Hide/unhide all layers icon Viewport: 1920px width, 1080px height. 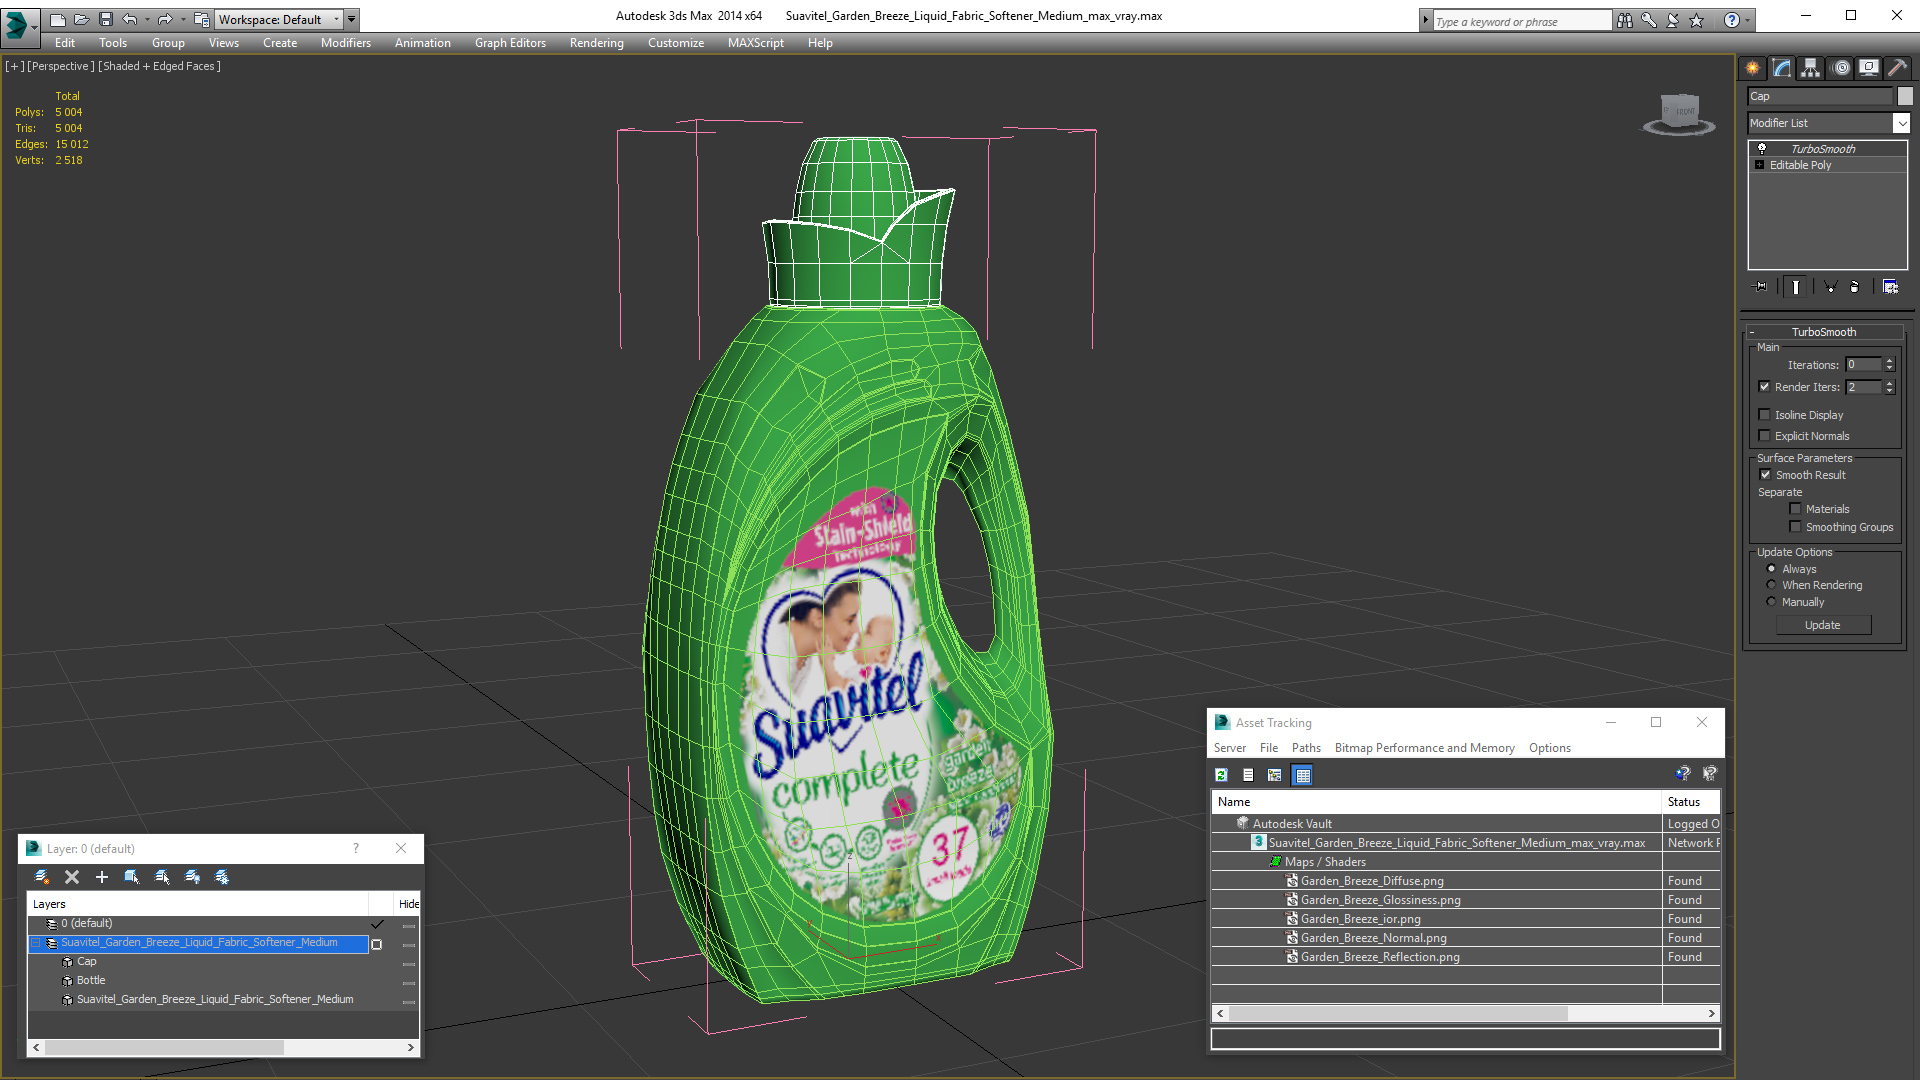[x=192, y=877]
